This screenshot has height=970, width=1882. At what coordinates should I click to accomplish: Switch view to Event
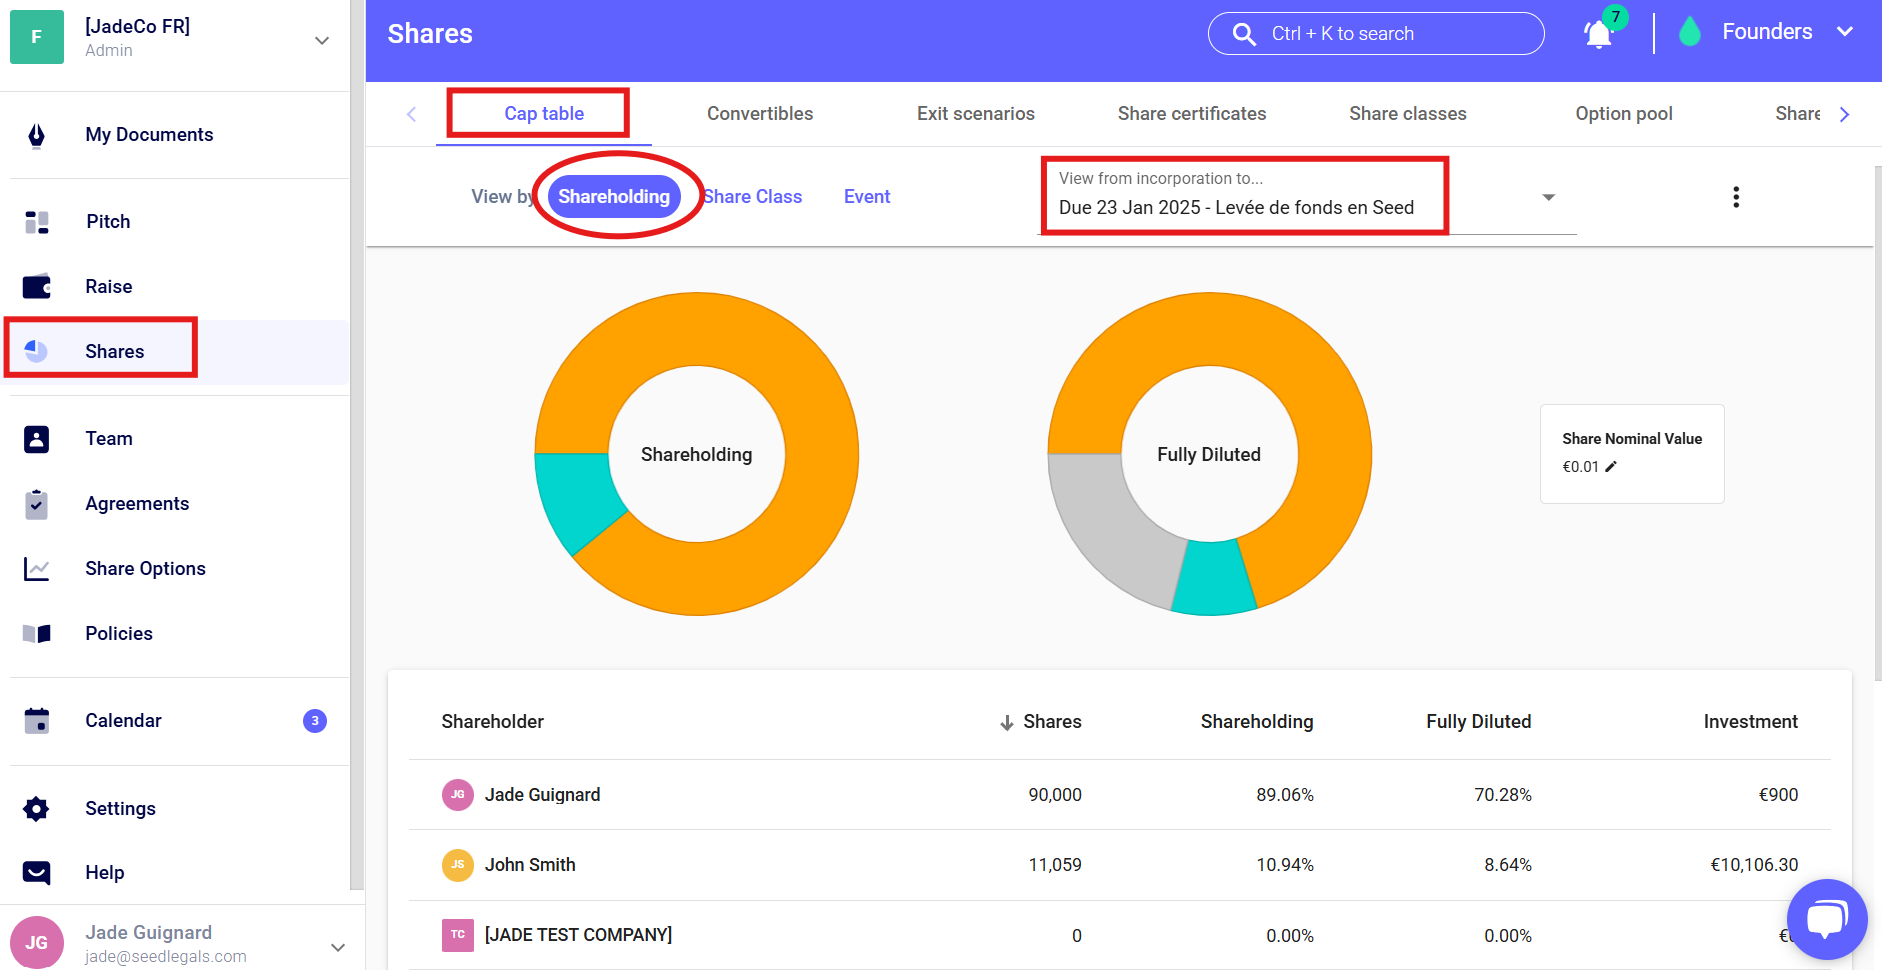[866, 197]
